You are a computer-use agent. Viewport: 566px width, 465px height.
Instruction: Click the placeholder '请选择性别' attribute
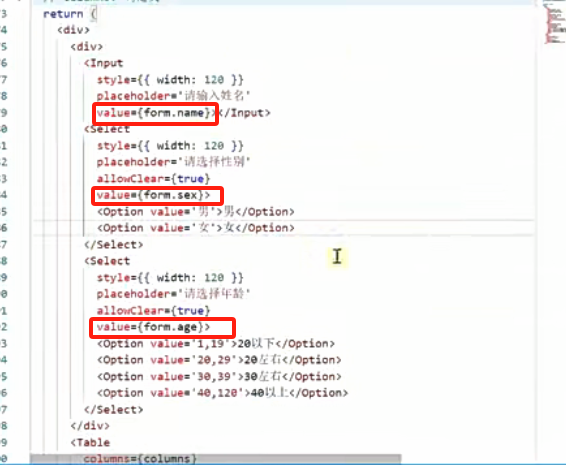(x=174, y=162)
